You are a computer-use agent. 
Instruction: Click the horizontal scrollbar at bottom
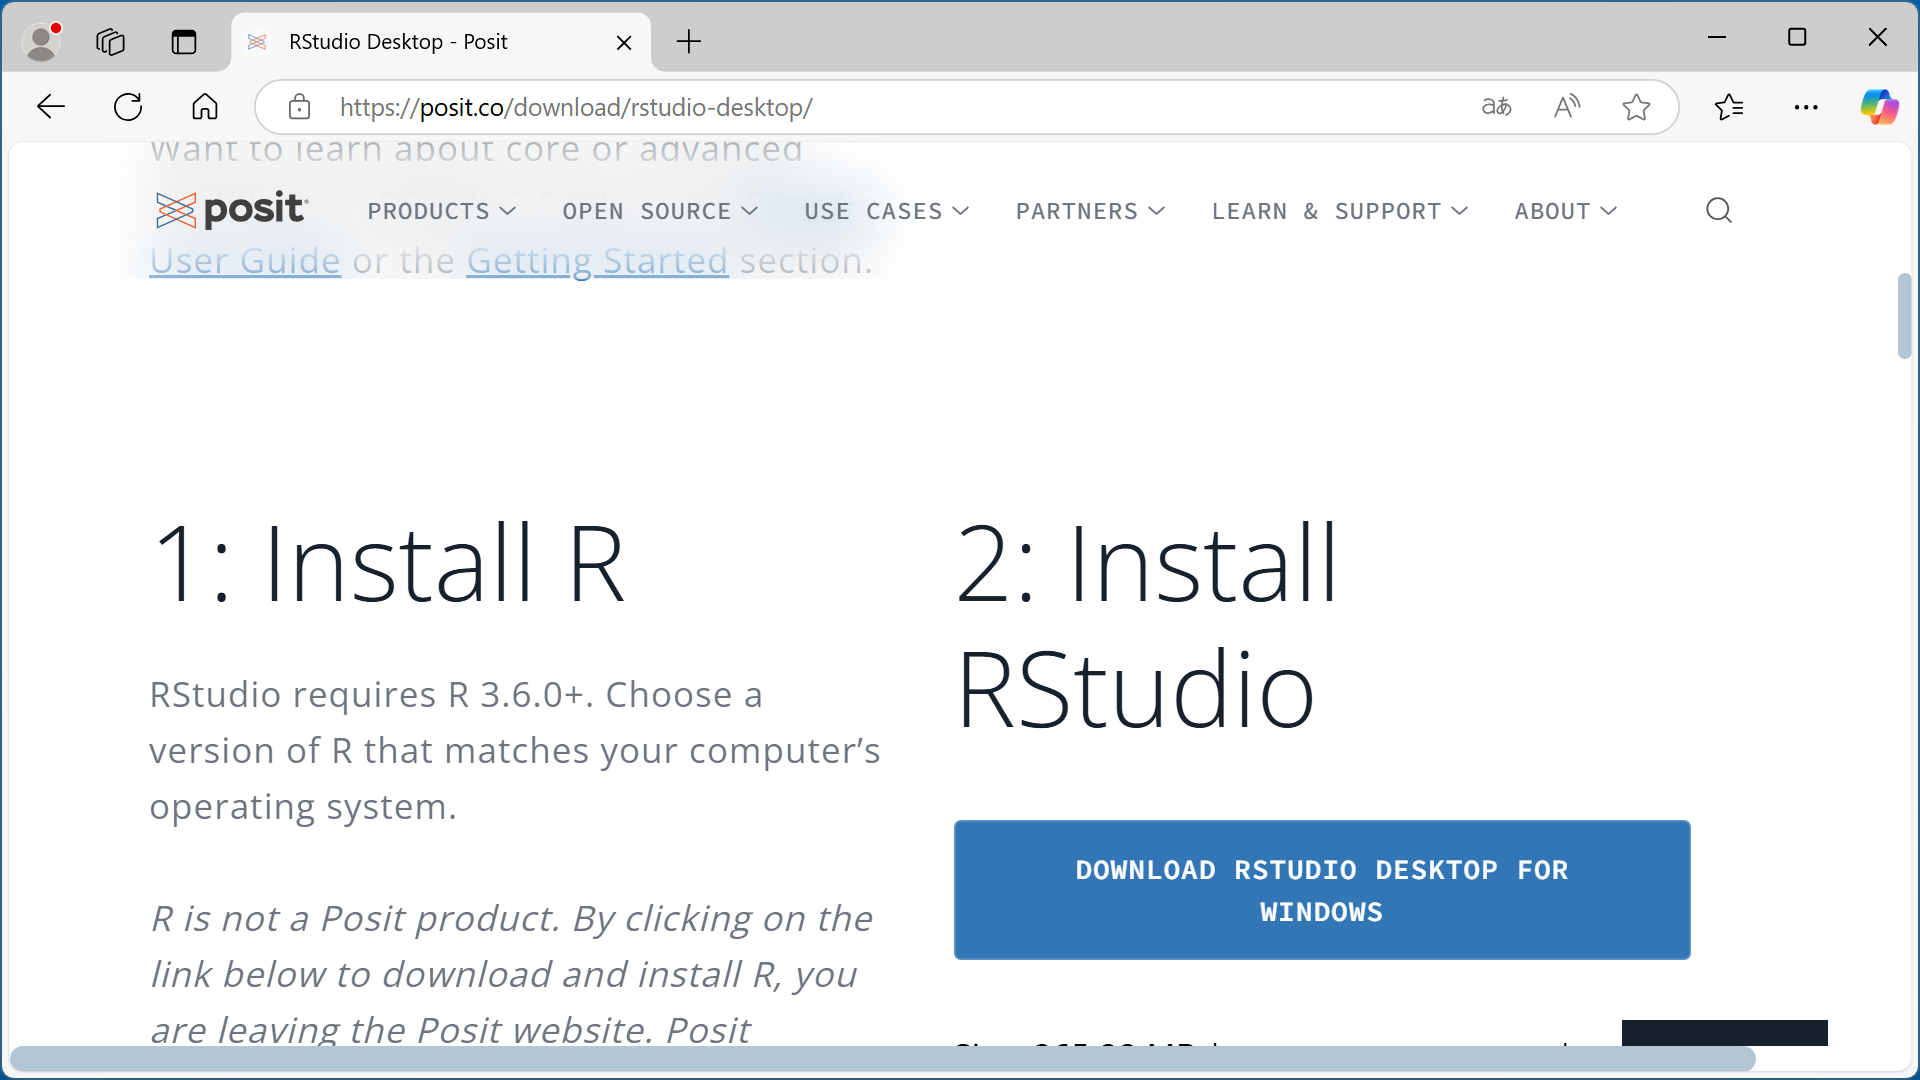pyautogui.click(x=880, y=1059)
